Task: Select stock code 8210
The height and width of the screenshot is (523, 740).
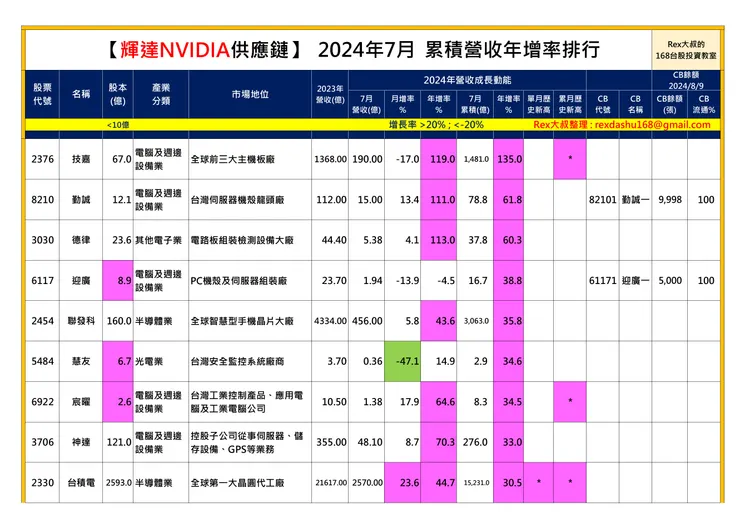Action: pyautogui.click(x=42, y=200)
